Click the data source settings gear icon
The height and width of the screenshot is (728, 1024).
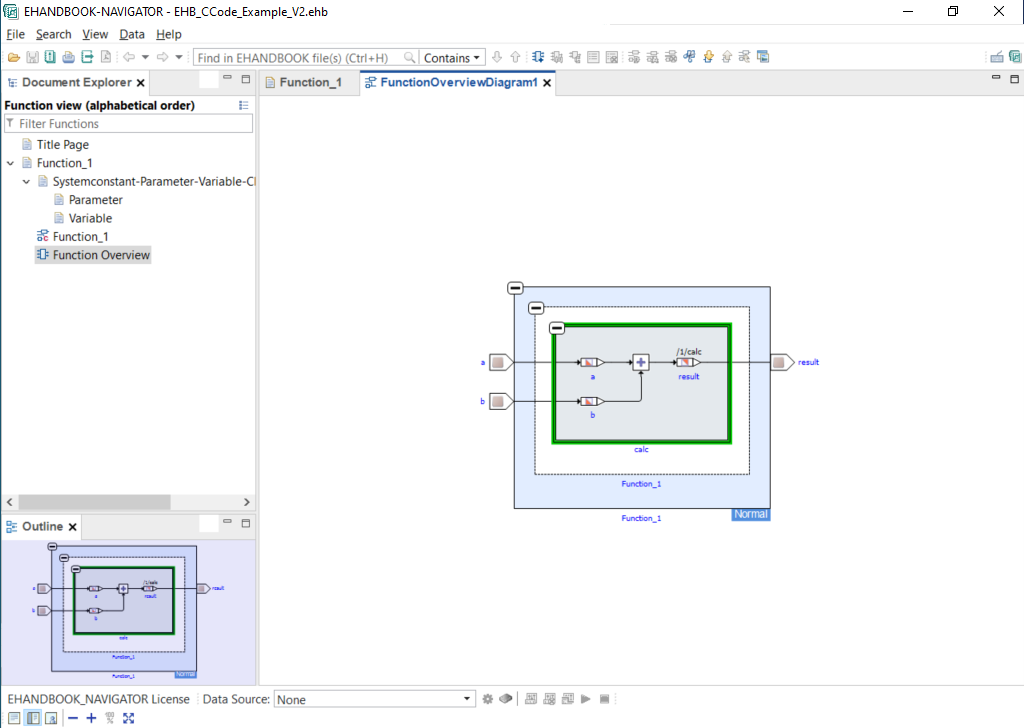[488, 699]
